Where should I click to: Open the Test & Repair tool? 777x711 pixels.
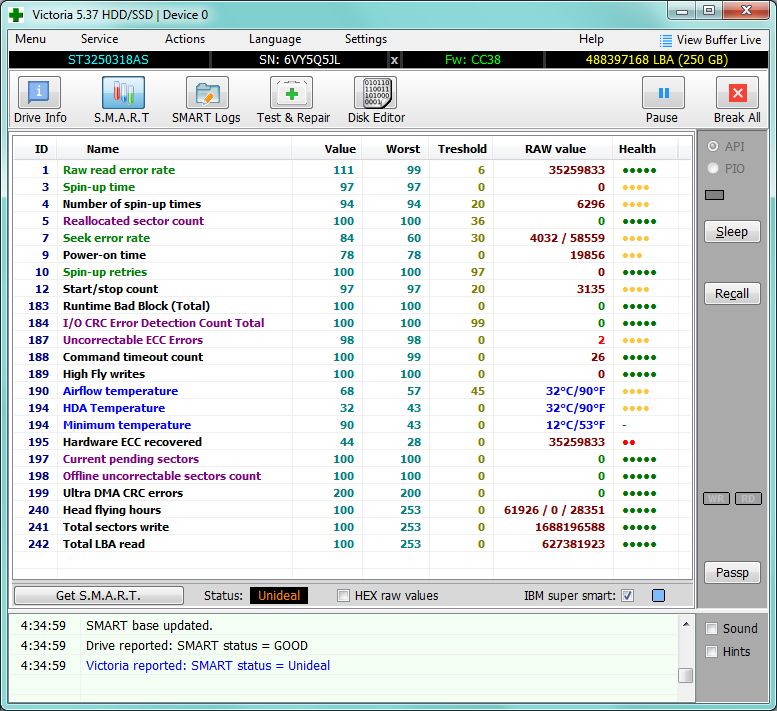click(x=291, y=93)
